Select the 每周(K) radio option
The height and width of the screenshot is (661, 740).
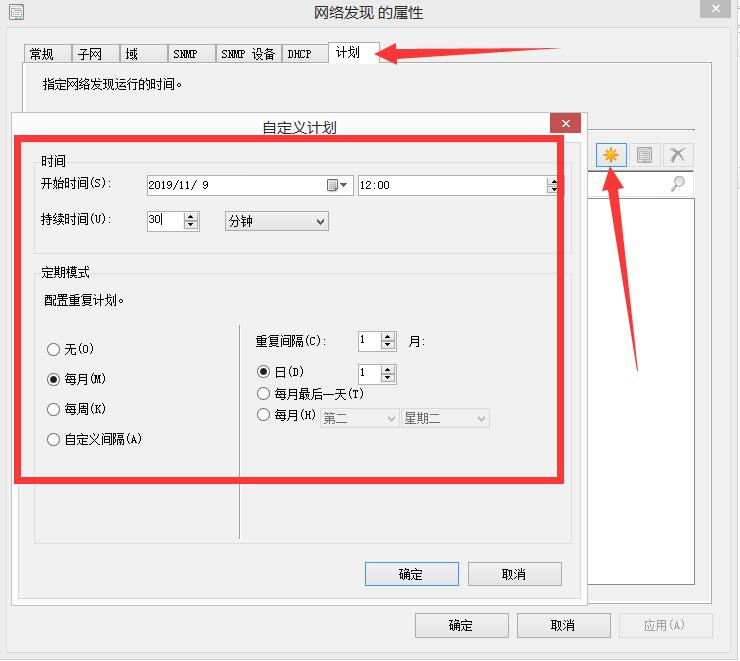[53, 409]
